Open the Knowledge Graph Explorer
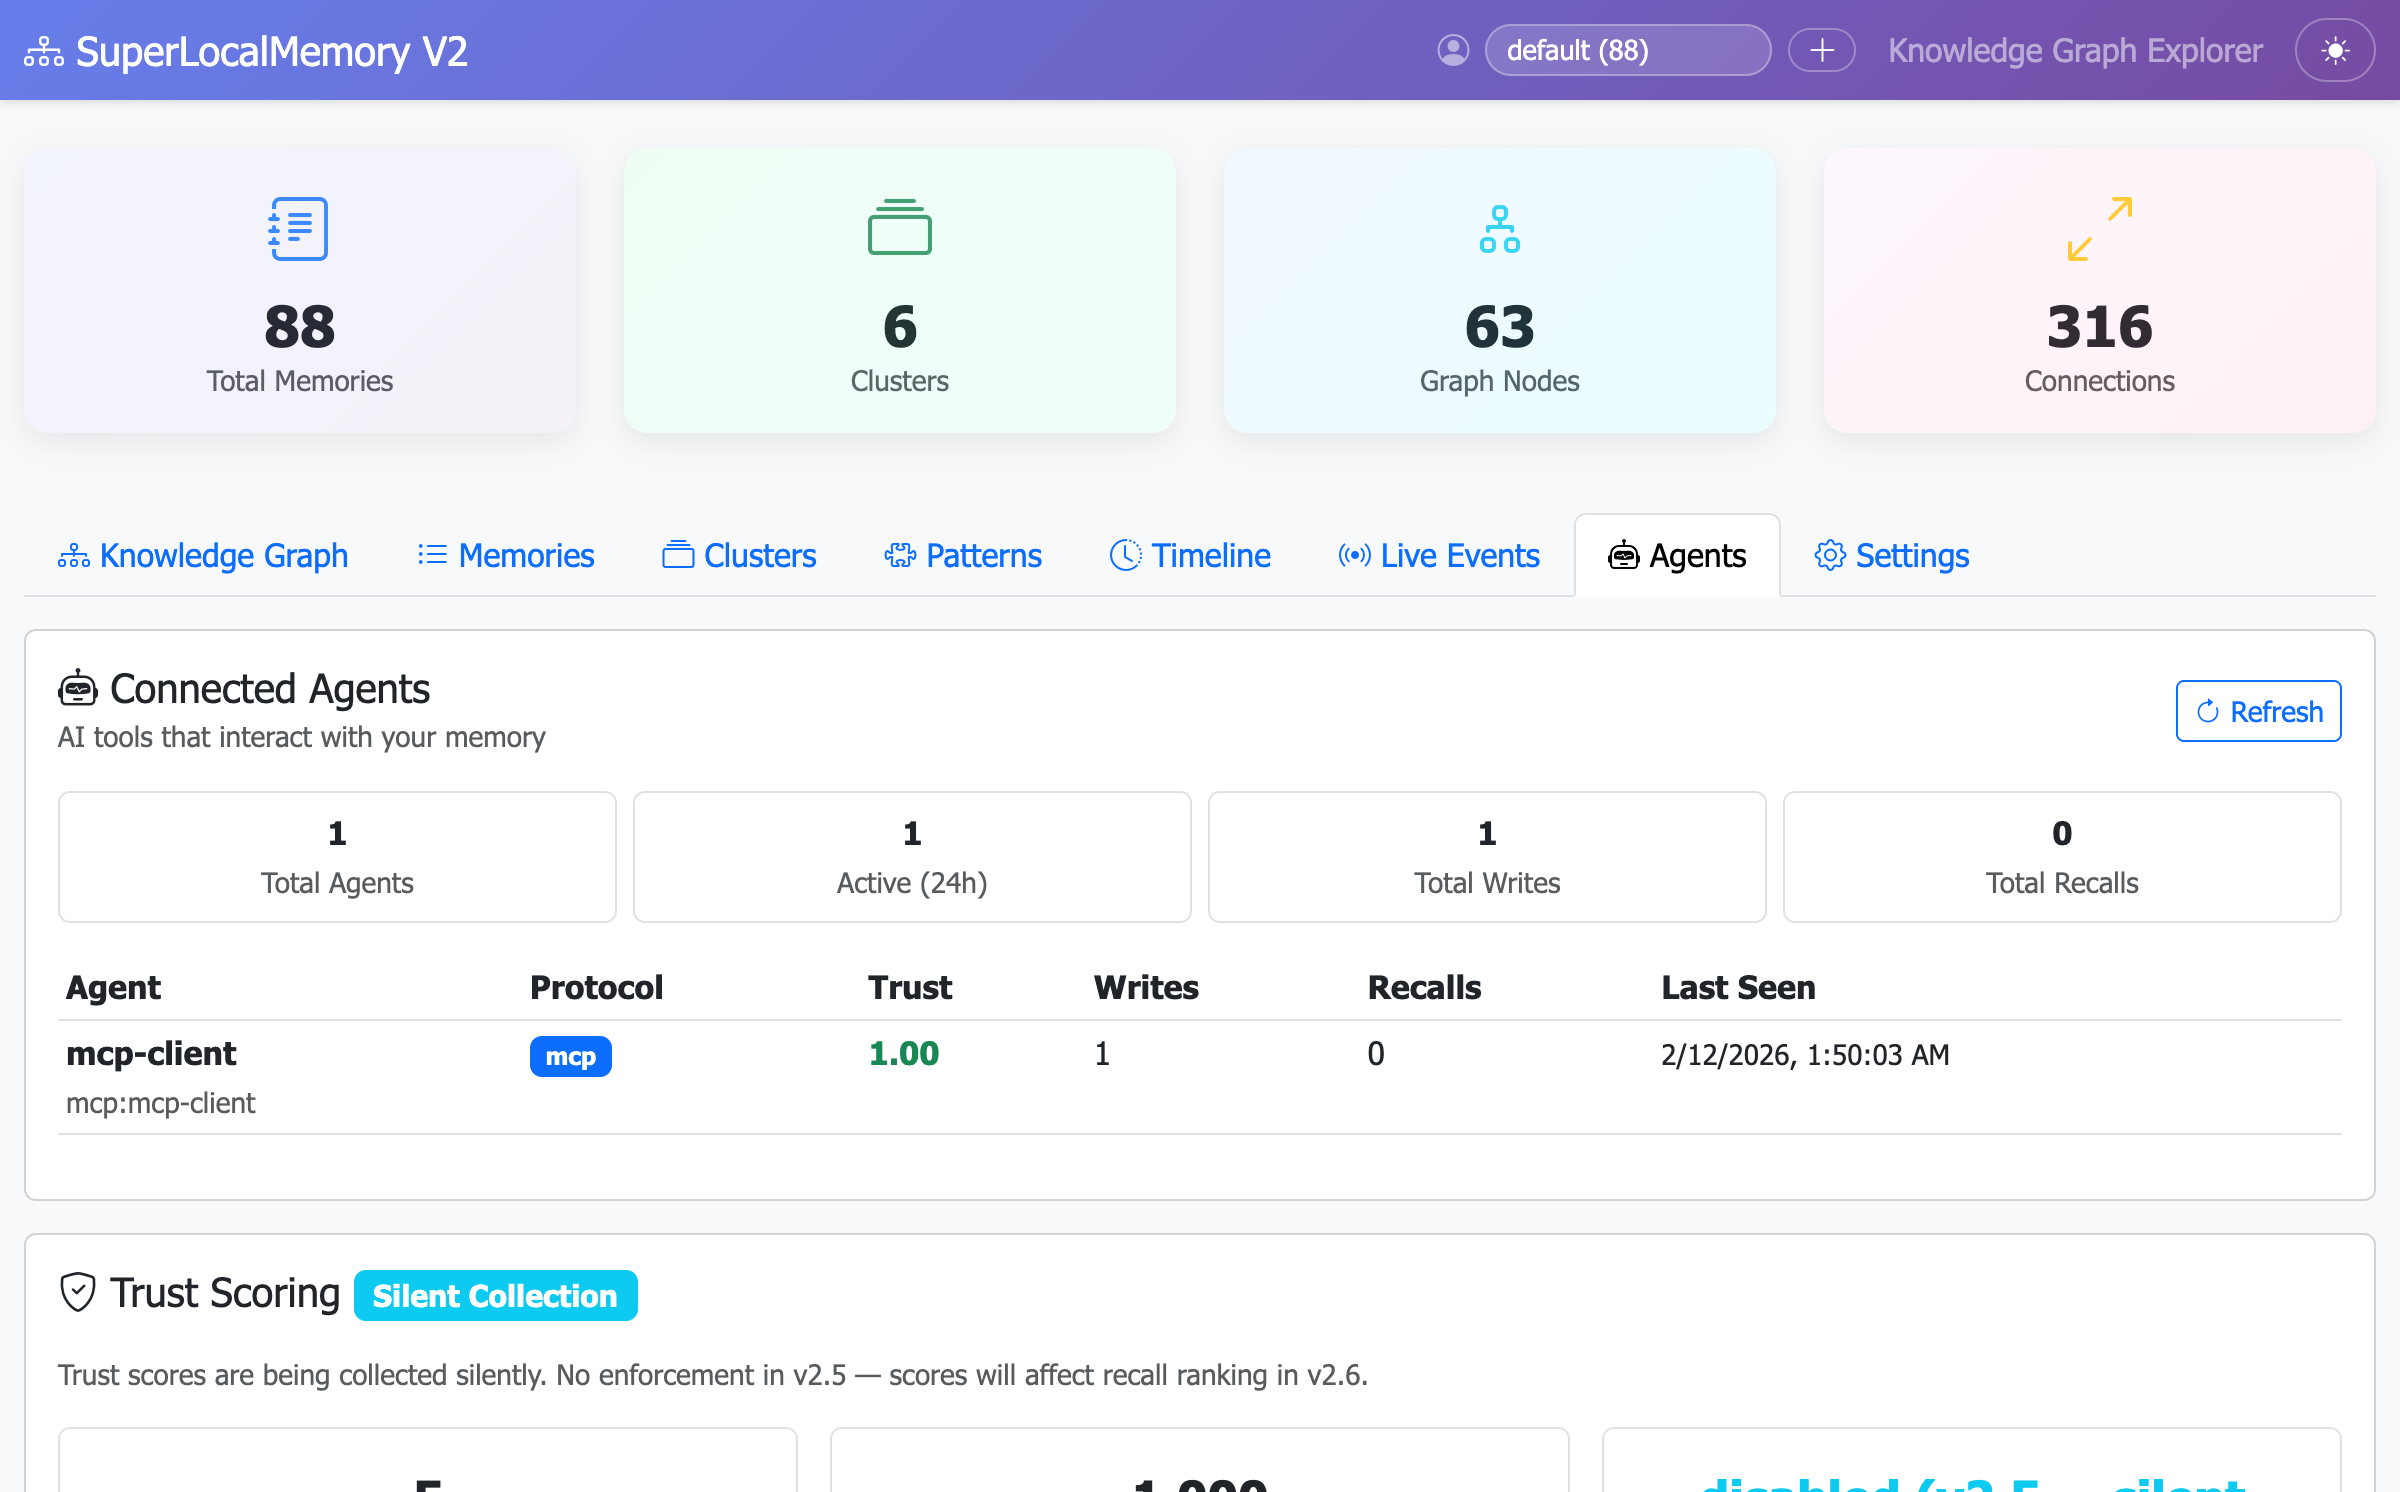2400x1492 pixels. [x=2074, y=50]
